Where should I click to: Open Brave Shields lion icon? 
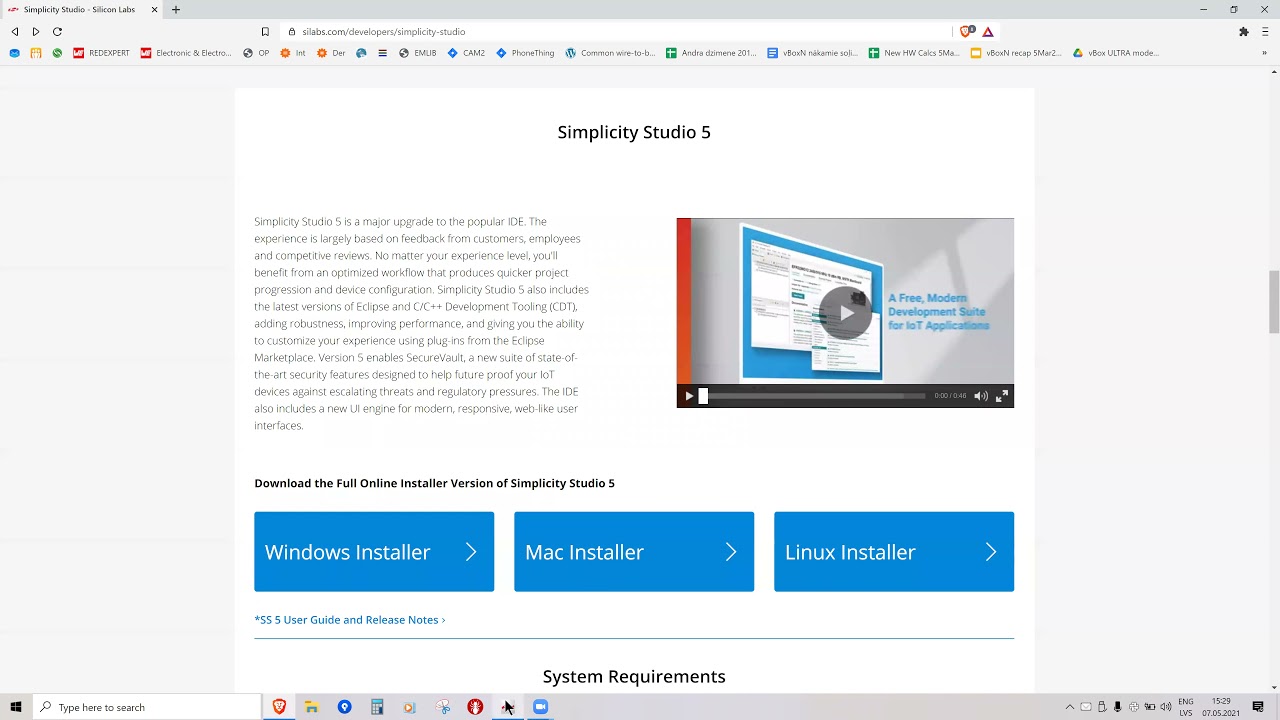click(x=965, y=31)
